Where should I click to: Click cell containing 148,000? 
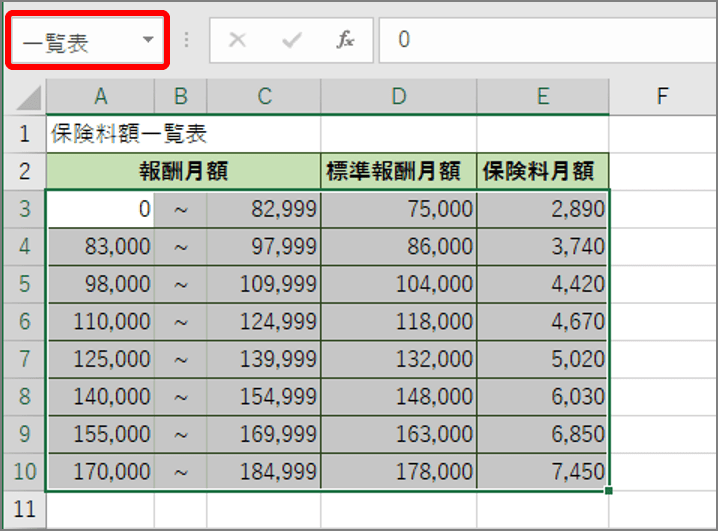[x=399, y=397]
